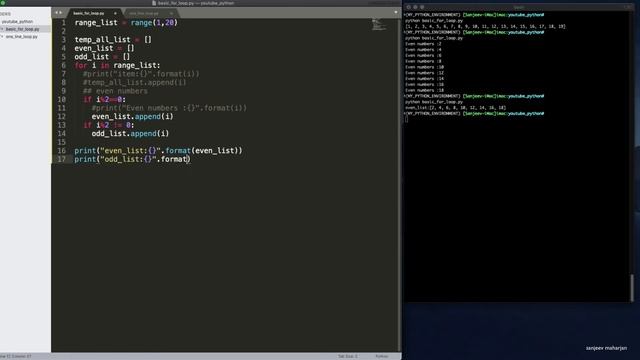Open basic_for_loop.py in the sidebar

tap(22, 29)
